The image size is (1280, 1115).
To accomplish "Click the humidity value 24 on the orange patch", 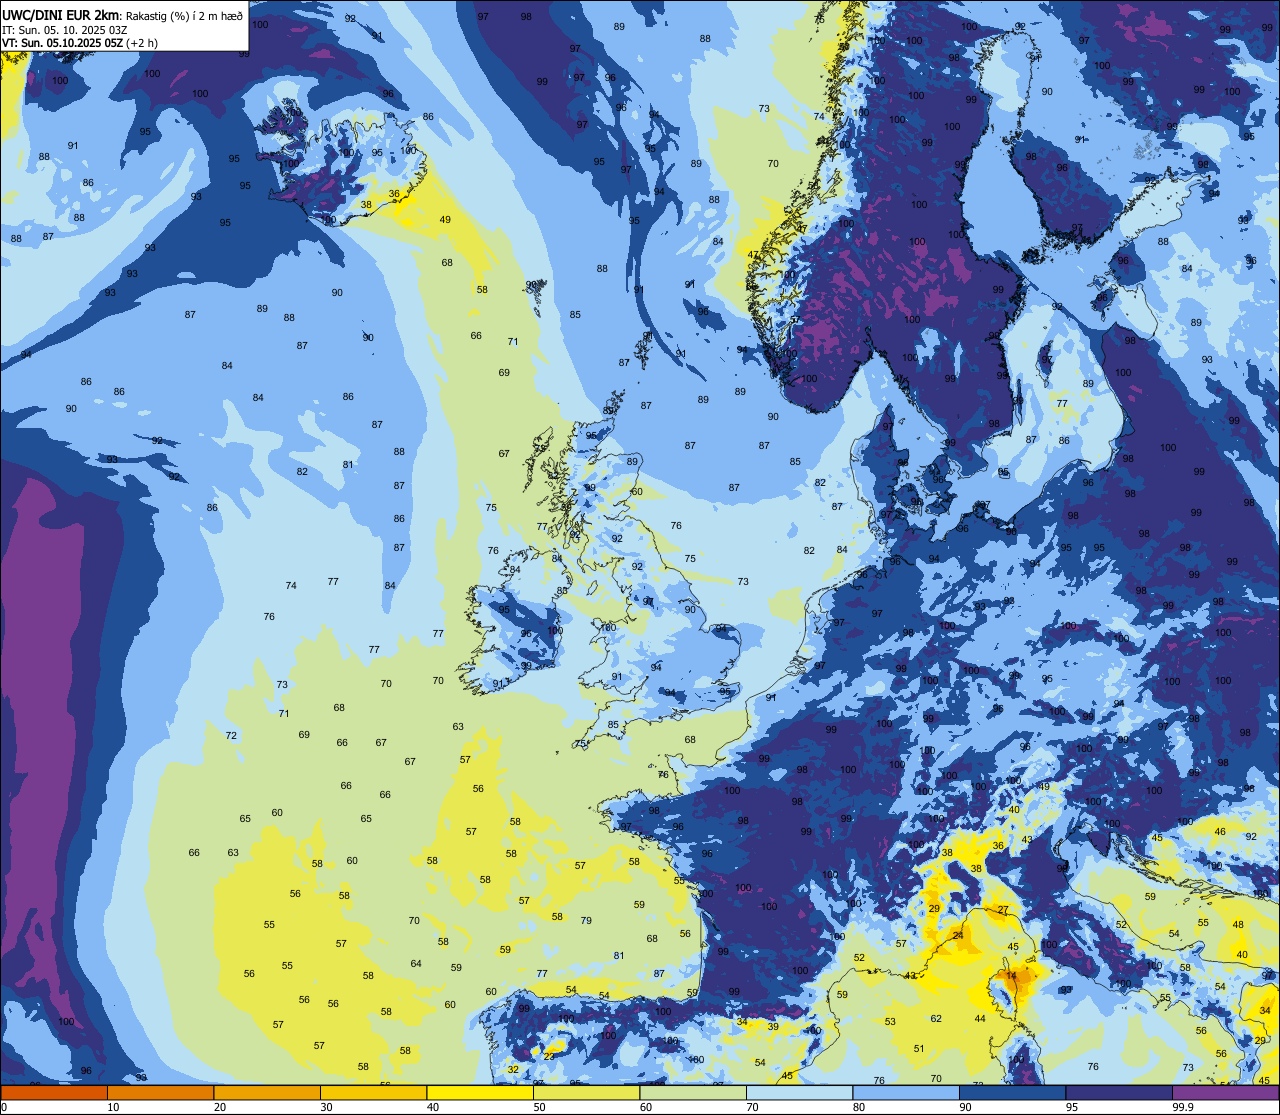I will (x=957, y=936).
